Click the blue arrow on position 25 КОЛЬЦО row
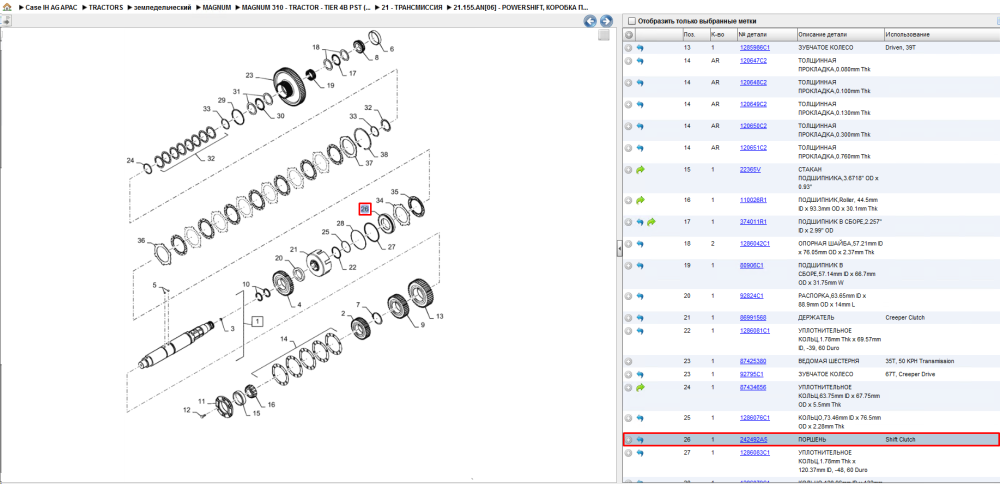This screenshot has height=484, width=1000. [x=640, y=418]
